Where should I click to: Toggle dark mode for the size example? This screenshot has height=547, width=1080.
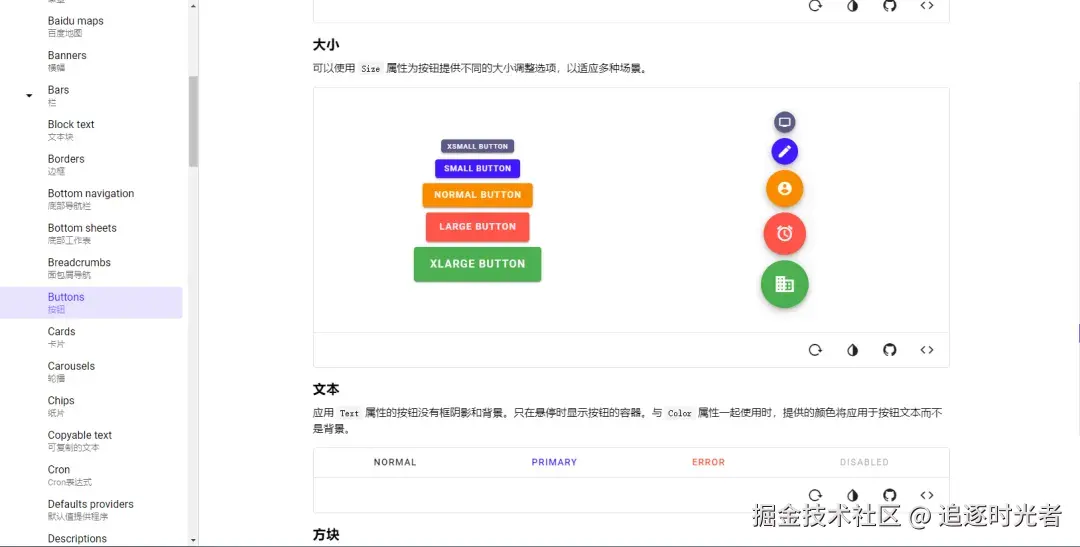click(x=853, y=350)
